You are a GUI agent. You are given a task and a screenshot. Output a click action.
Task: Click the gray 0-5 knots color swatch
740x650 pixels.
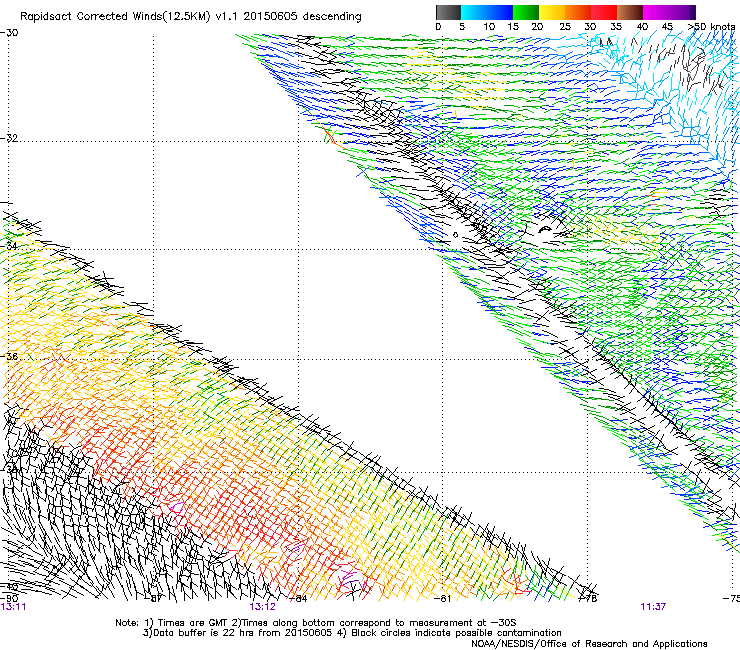click(x=448, y=12)
